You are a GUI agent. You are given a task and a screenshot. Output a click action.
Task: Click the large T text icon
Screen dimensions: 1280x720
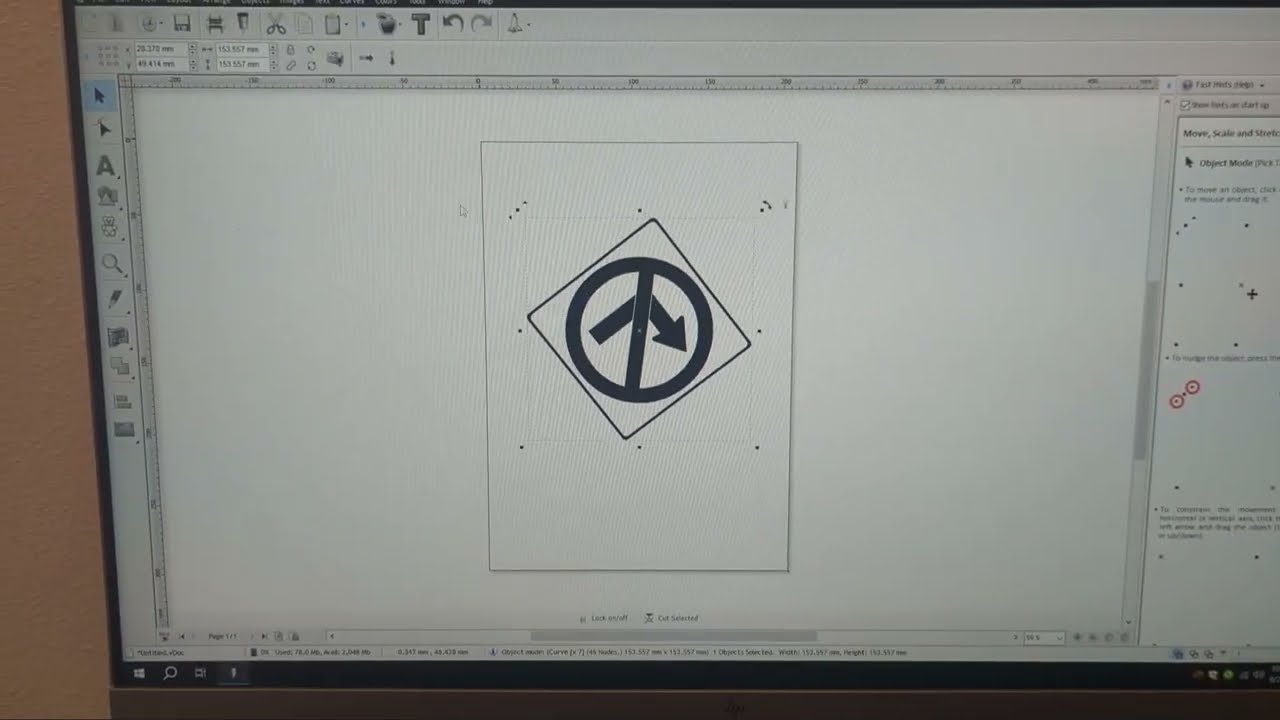420,24
